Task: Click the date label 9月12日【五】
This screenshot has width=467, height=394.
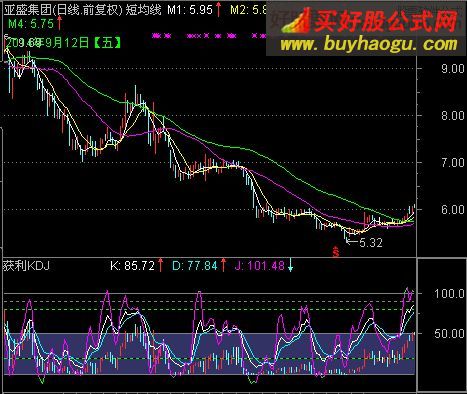Action: pos(82,43)
